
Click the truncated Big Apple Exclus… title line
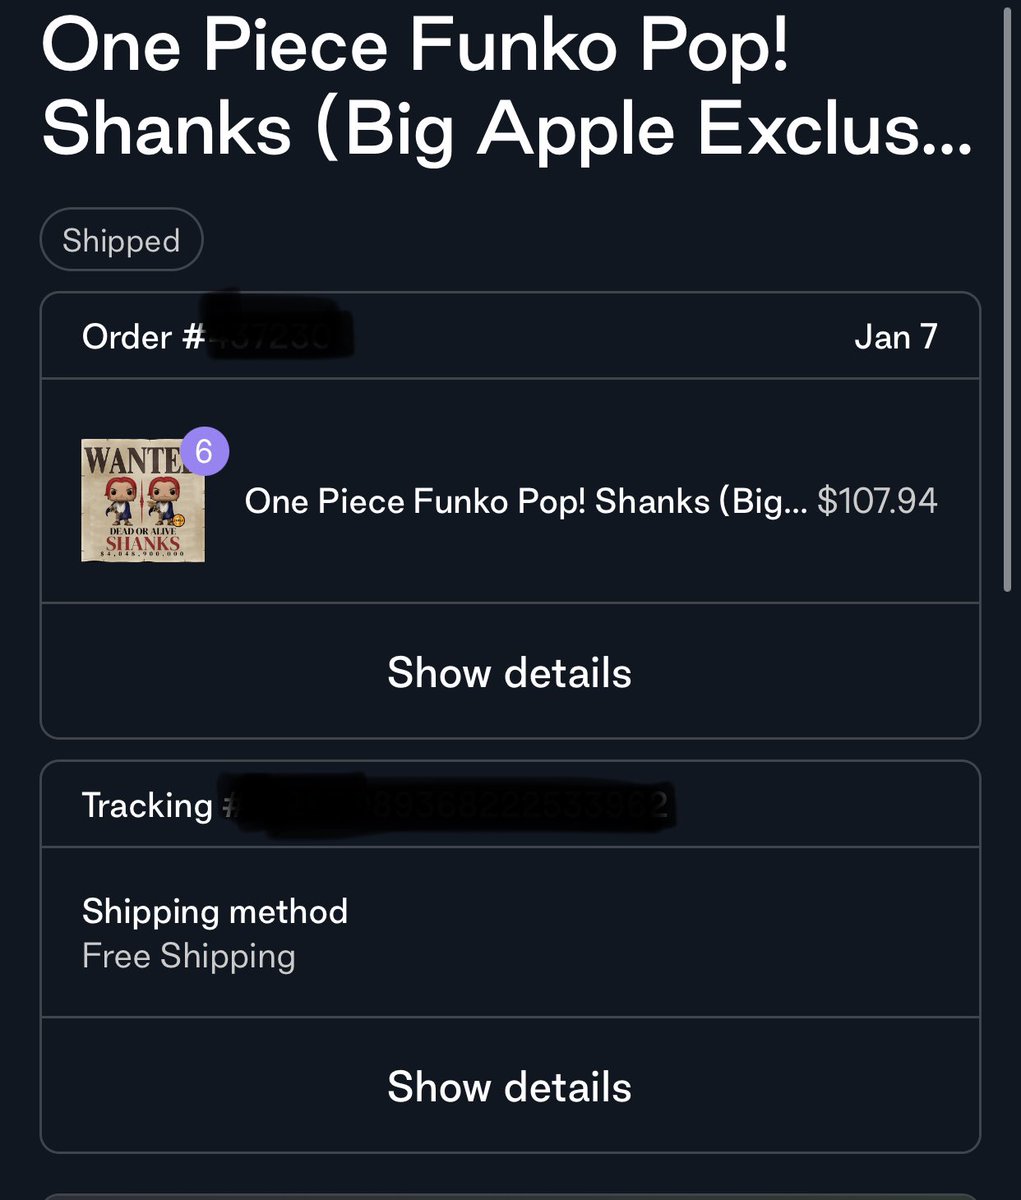[507, 128]
